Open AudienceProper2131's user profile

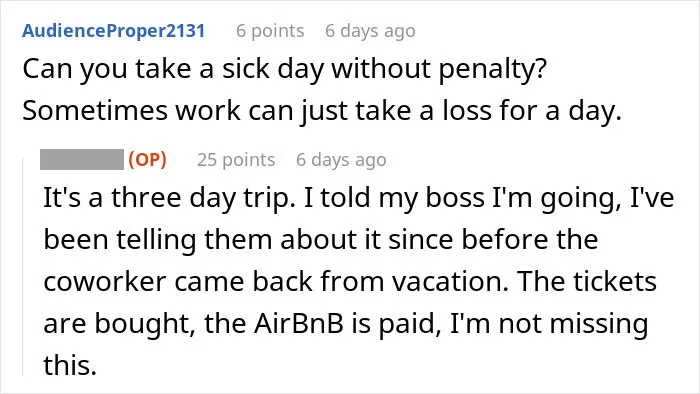click(113, 31)
